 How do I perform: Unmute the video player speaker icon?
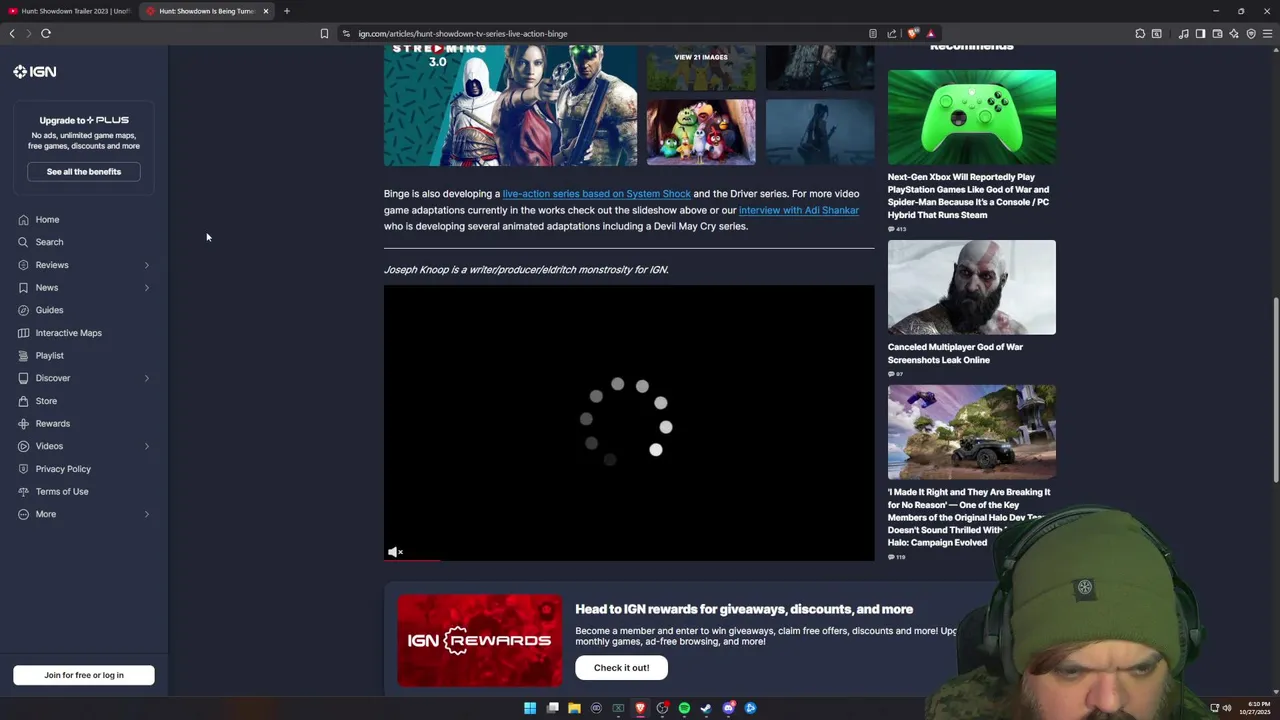(395, 552)
